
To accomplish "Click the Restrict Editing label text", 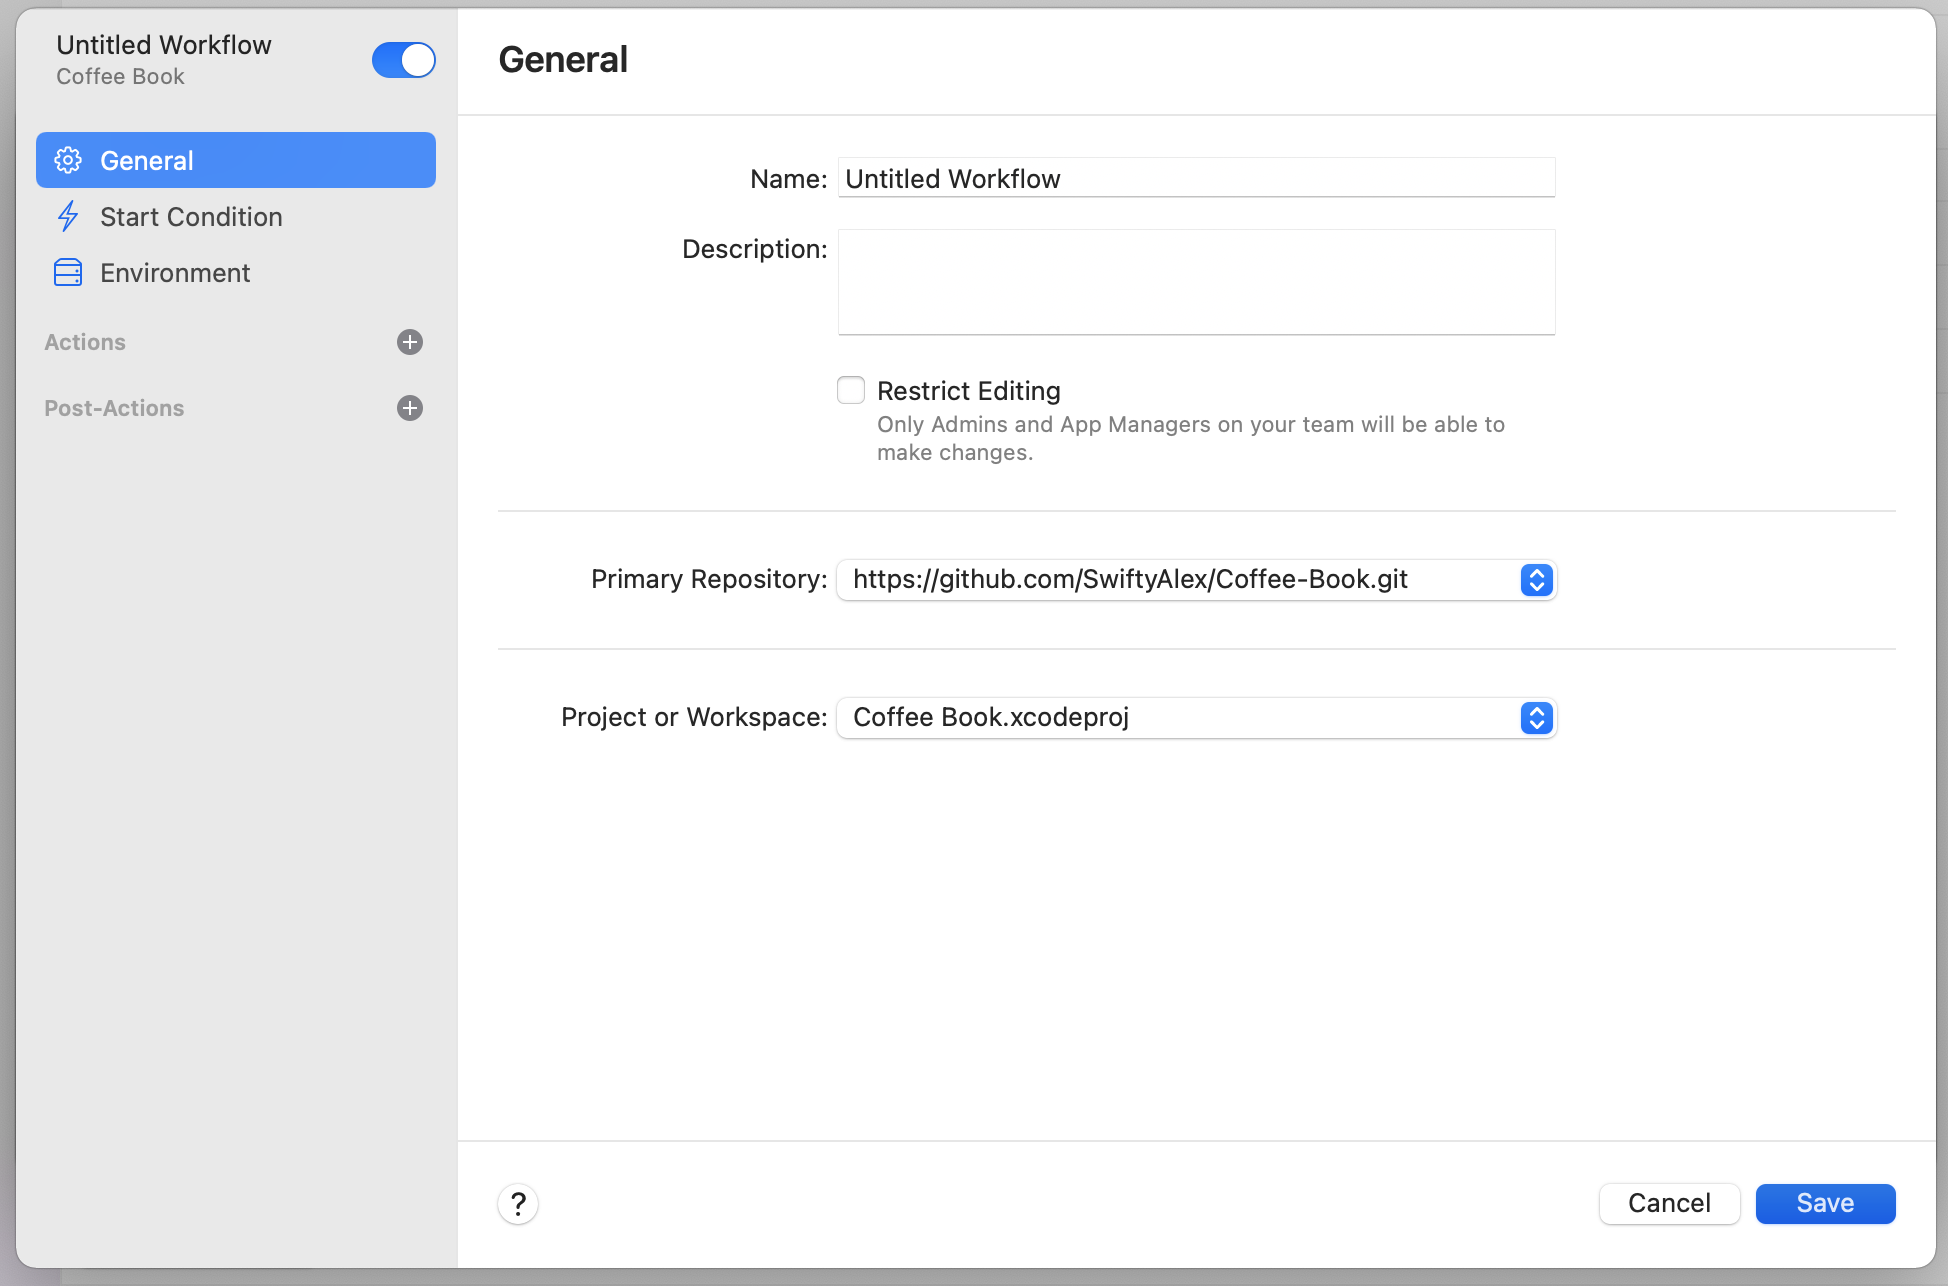I will click(968, 391).
